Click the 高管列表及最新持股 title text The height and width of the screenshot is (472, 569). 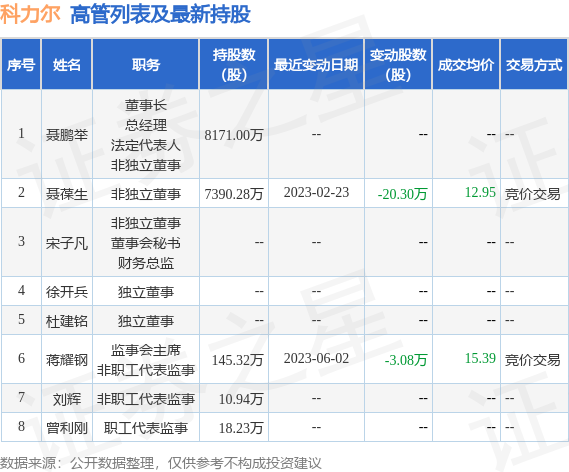[160, 15]
